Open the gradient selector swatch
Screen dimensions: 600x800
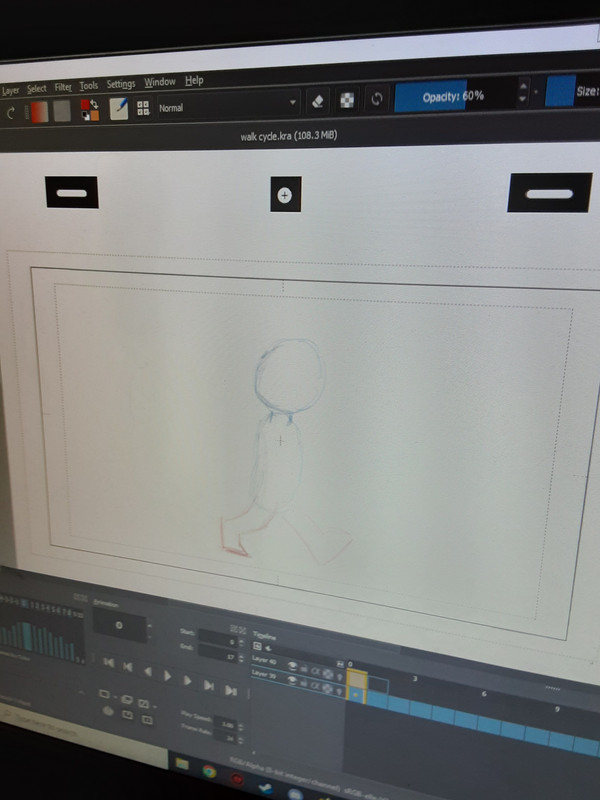(39, 112)
